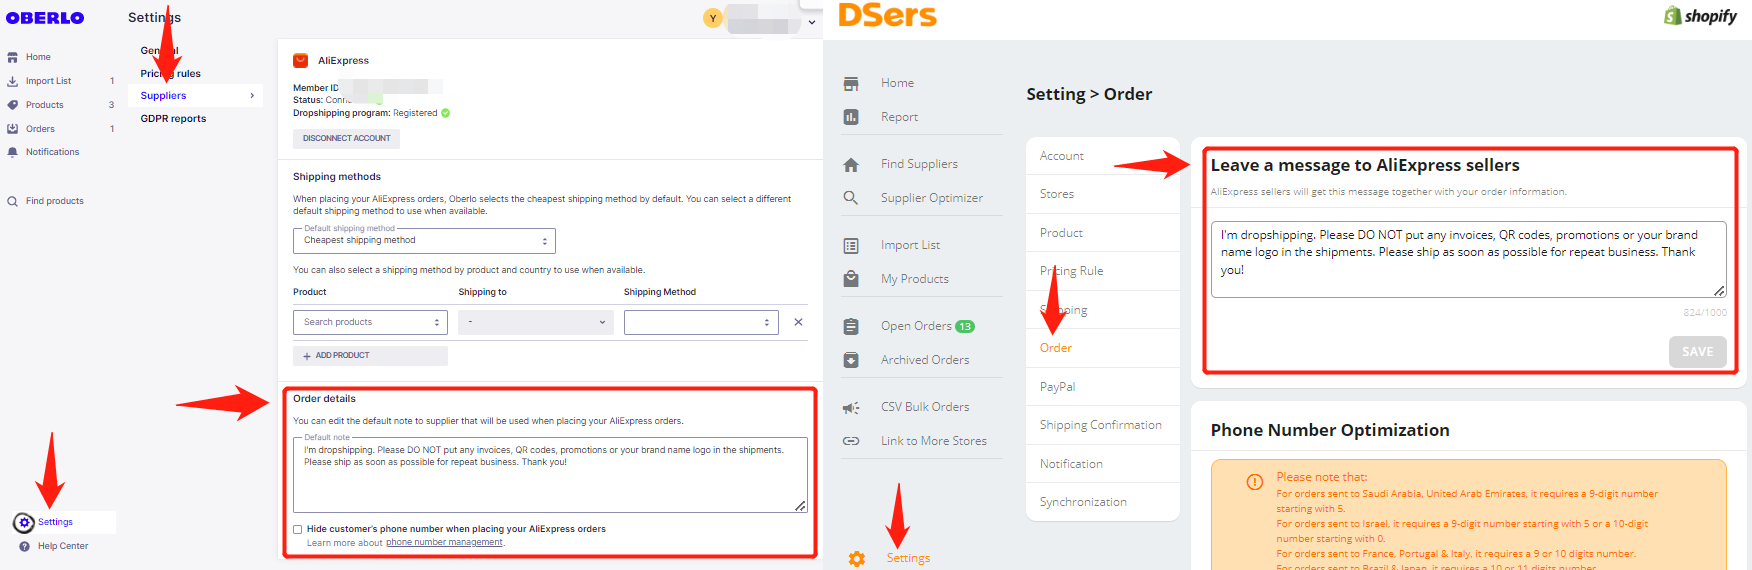
Task: Click Open Orders clipboard icon
Action: (851, 326)
